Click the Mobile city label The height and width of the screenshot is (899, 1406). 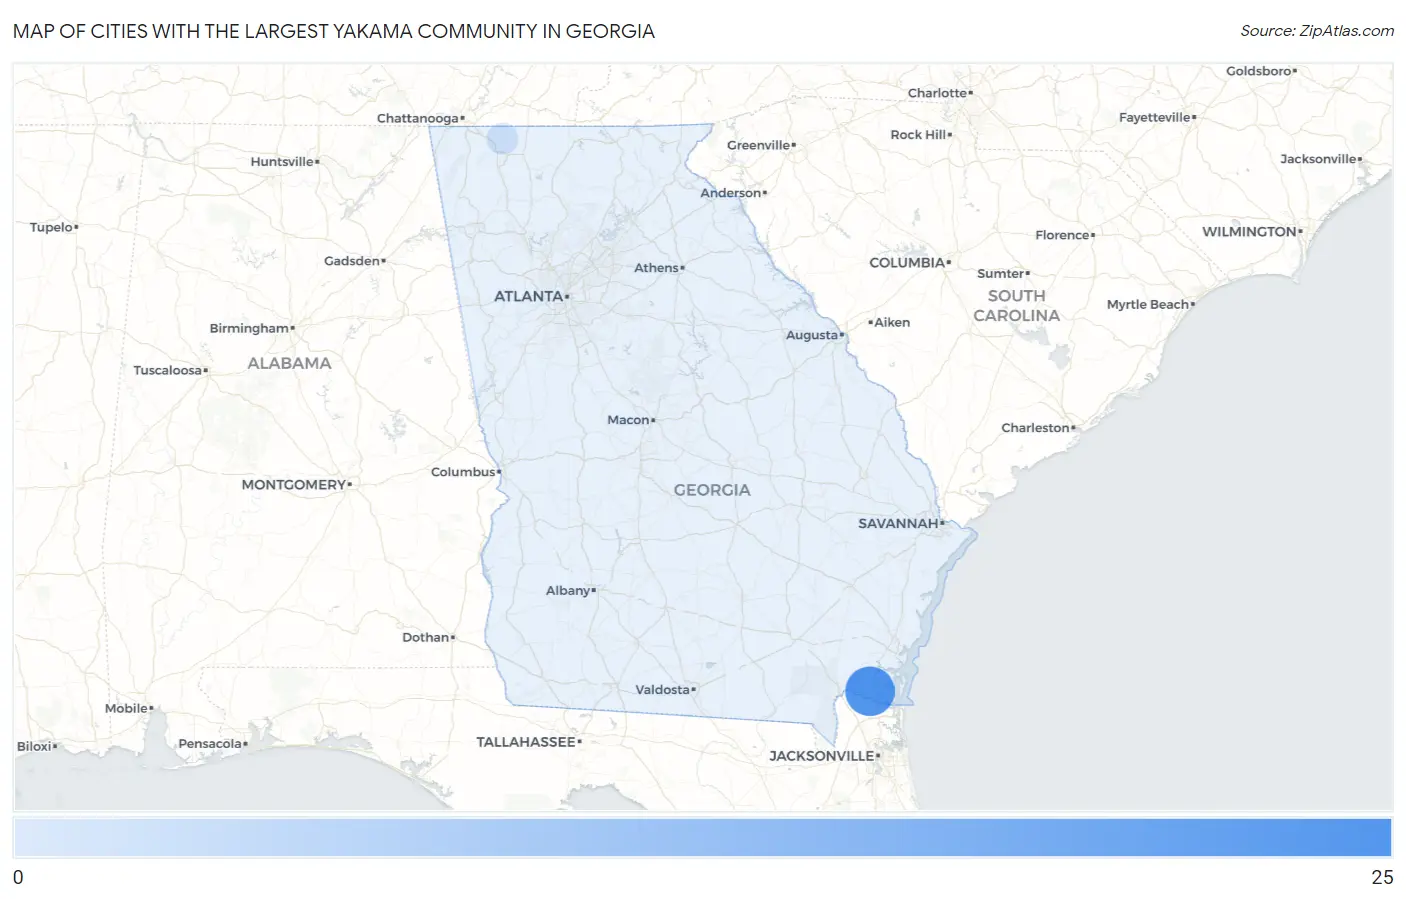[127, 709]
